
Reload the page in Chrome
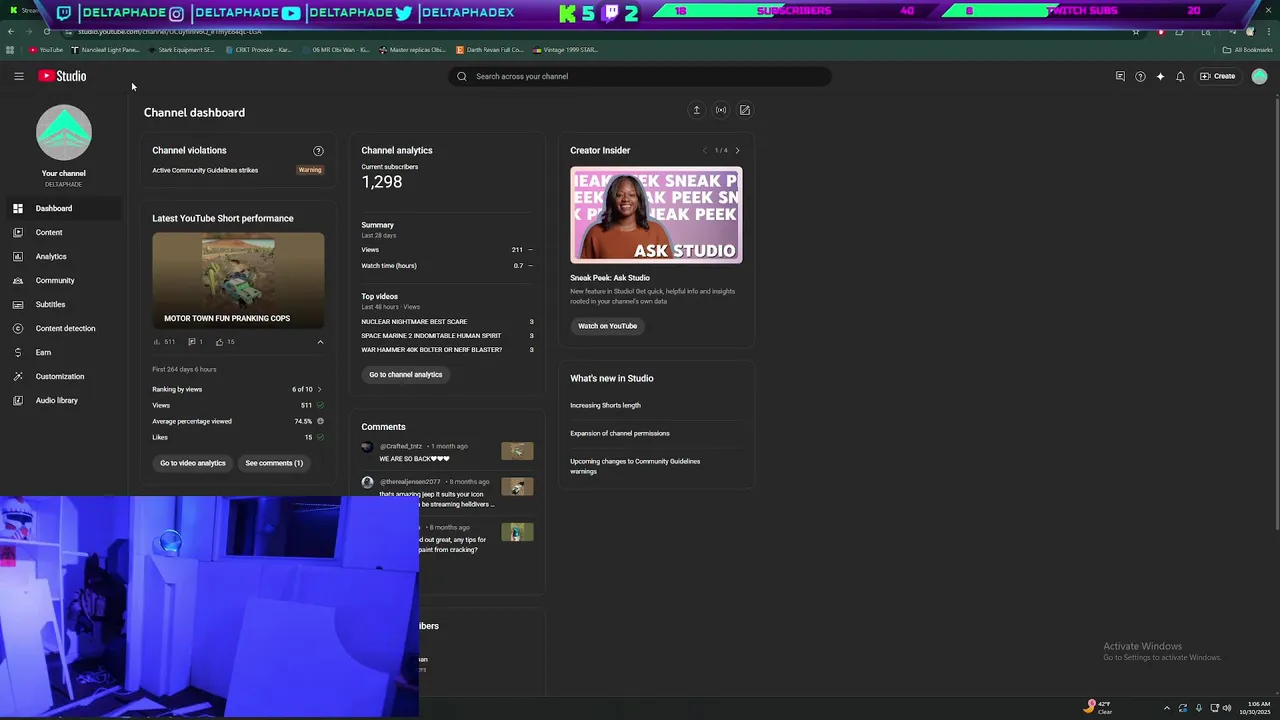[46, 32]
